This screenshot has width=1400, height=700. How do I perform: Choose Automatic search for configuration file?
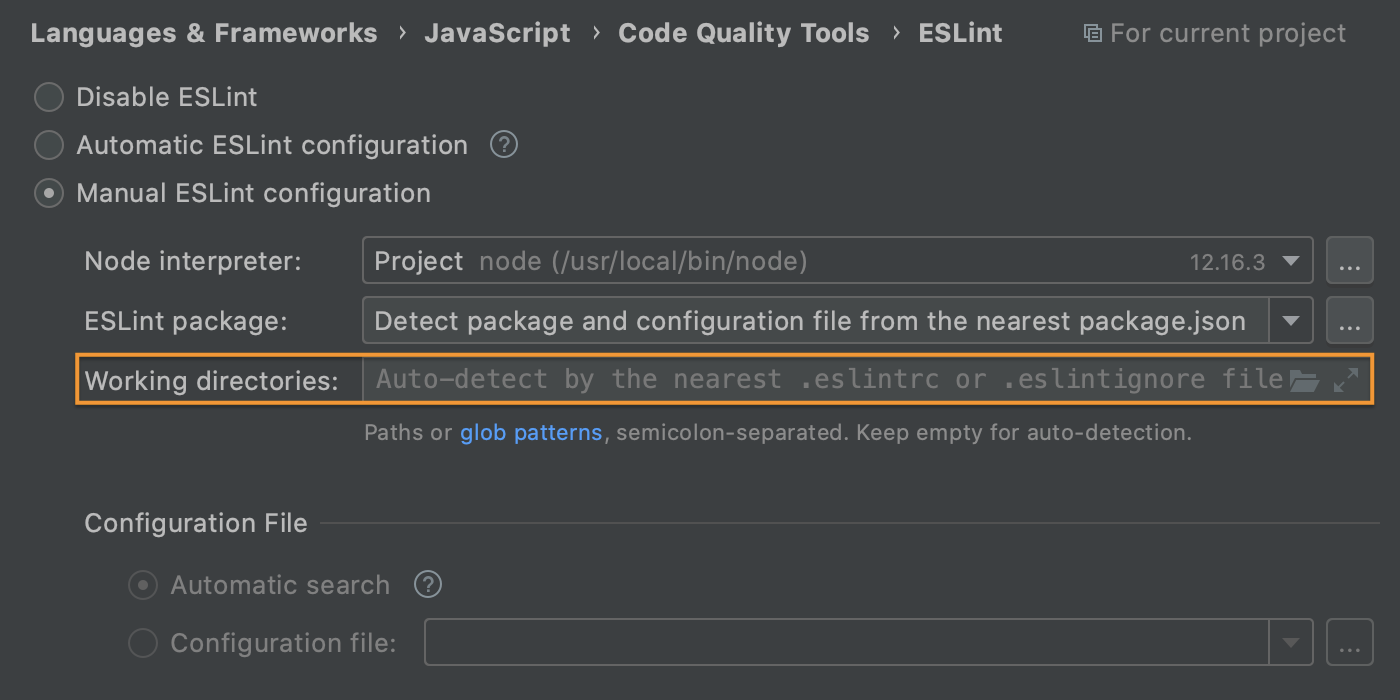click(x=143, y=585)
